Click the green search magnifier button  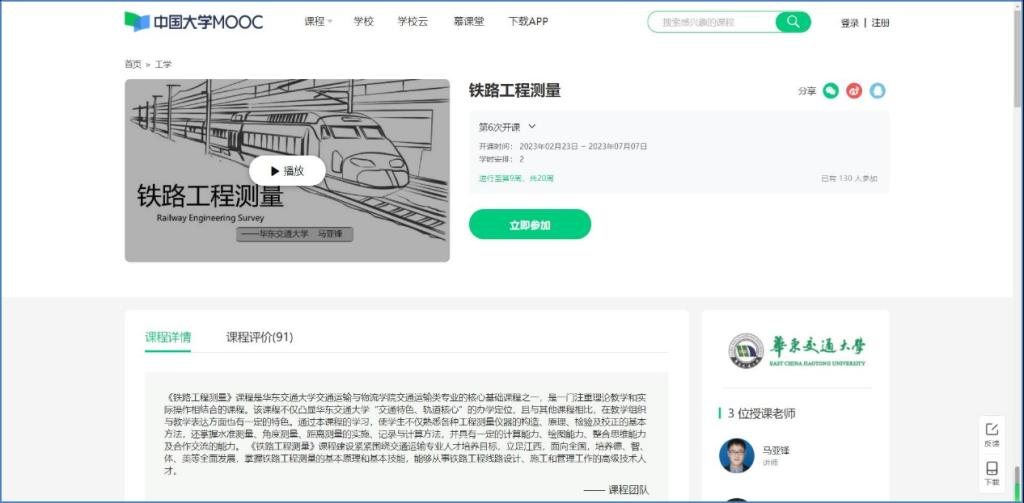793,22
